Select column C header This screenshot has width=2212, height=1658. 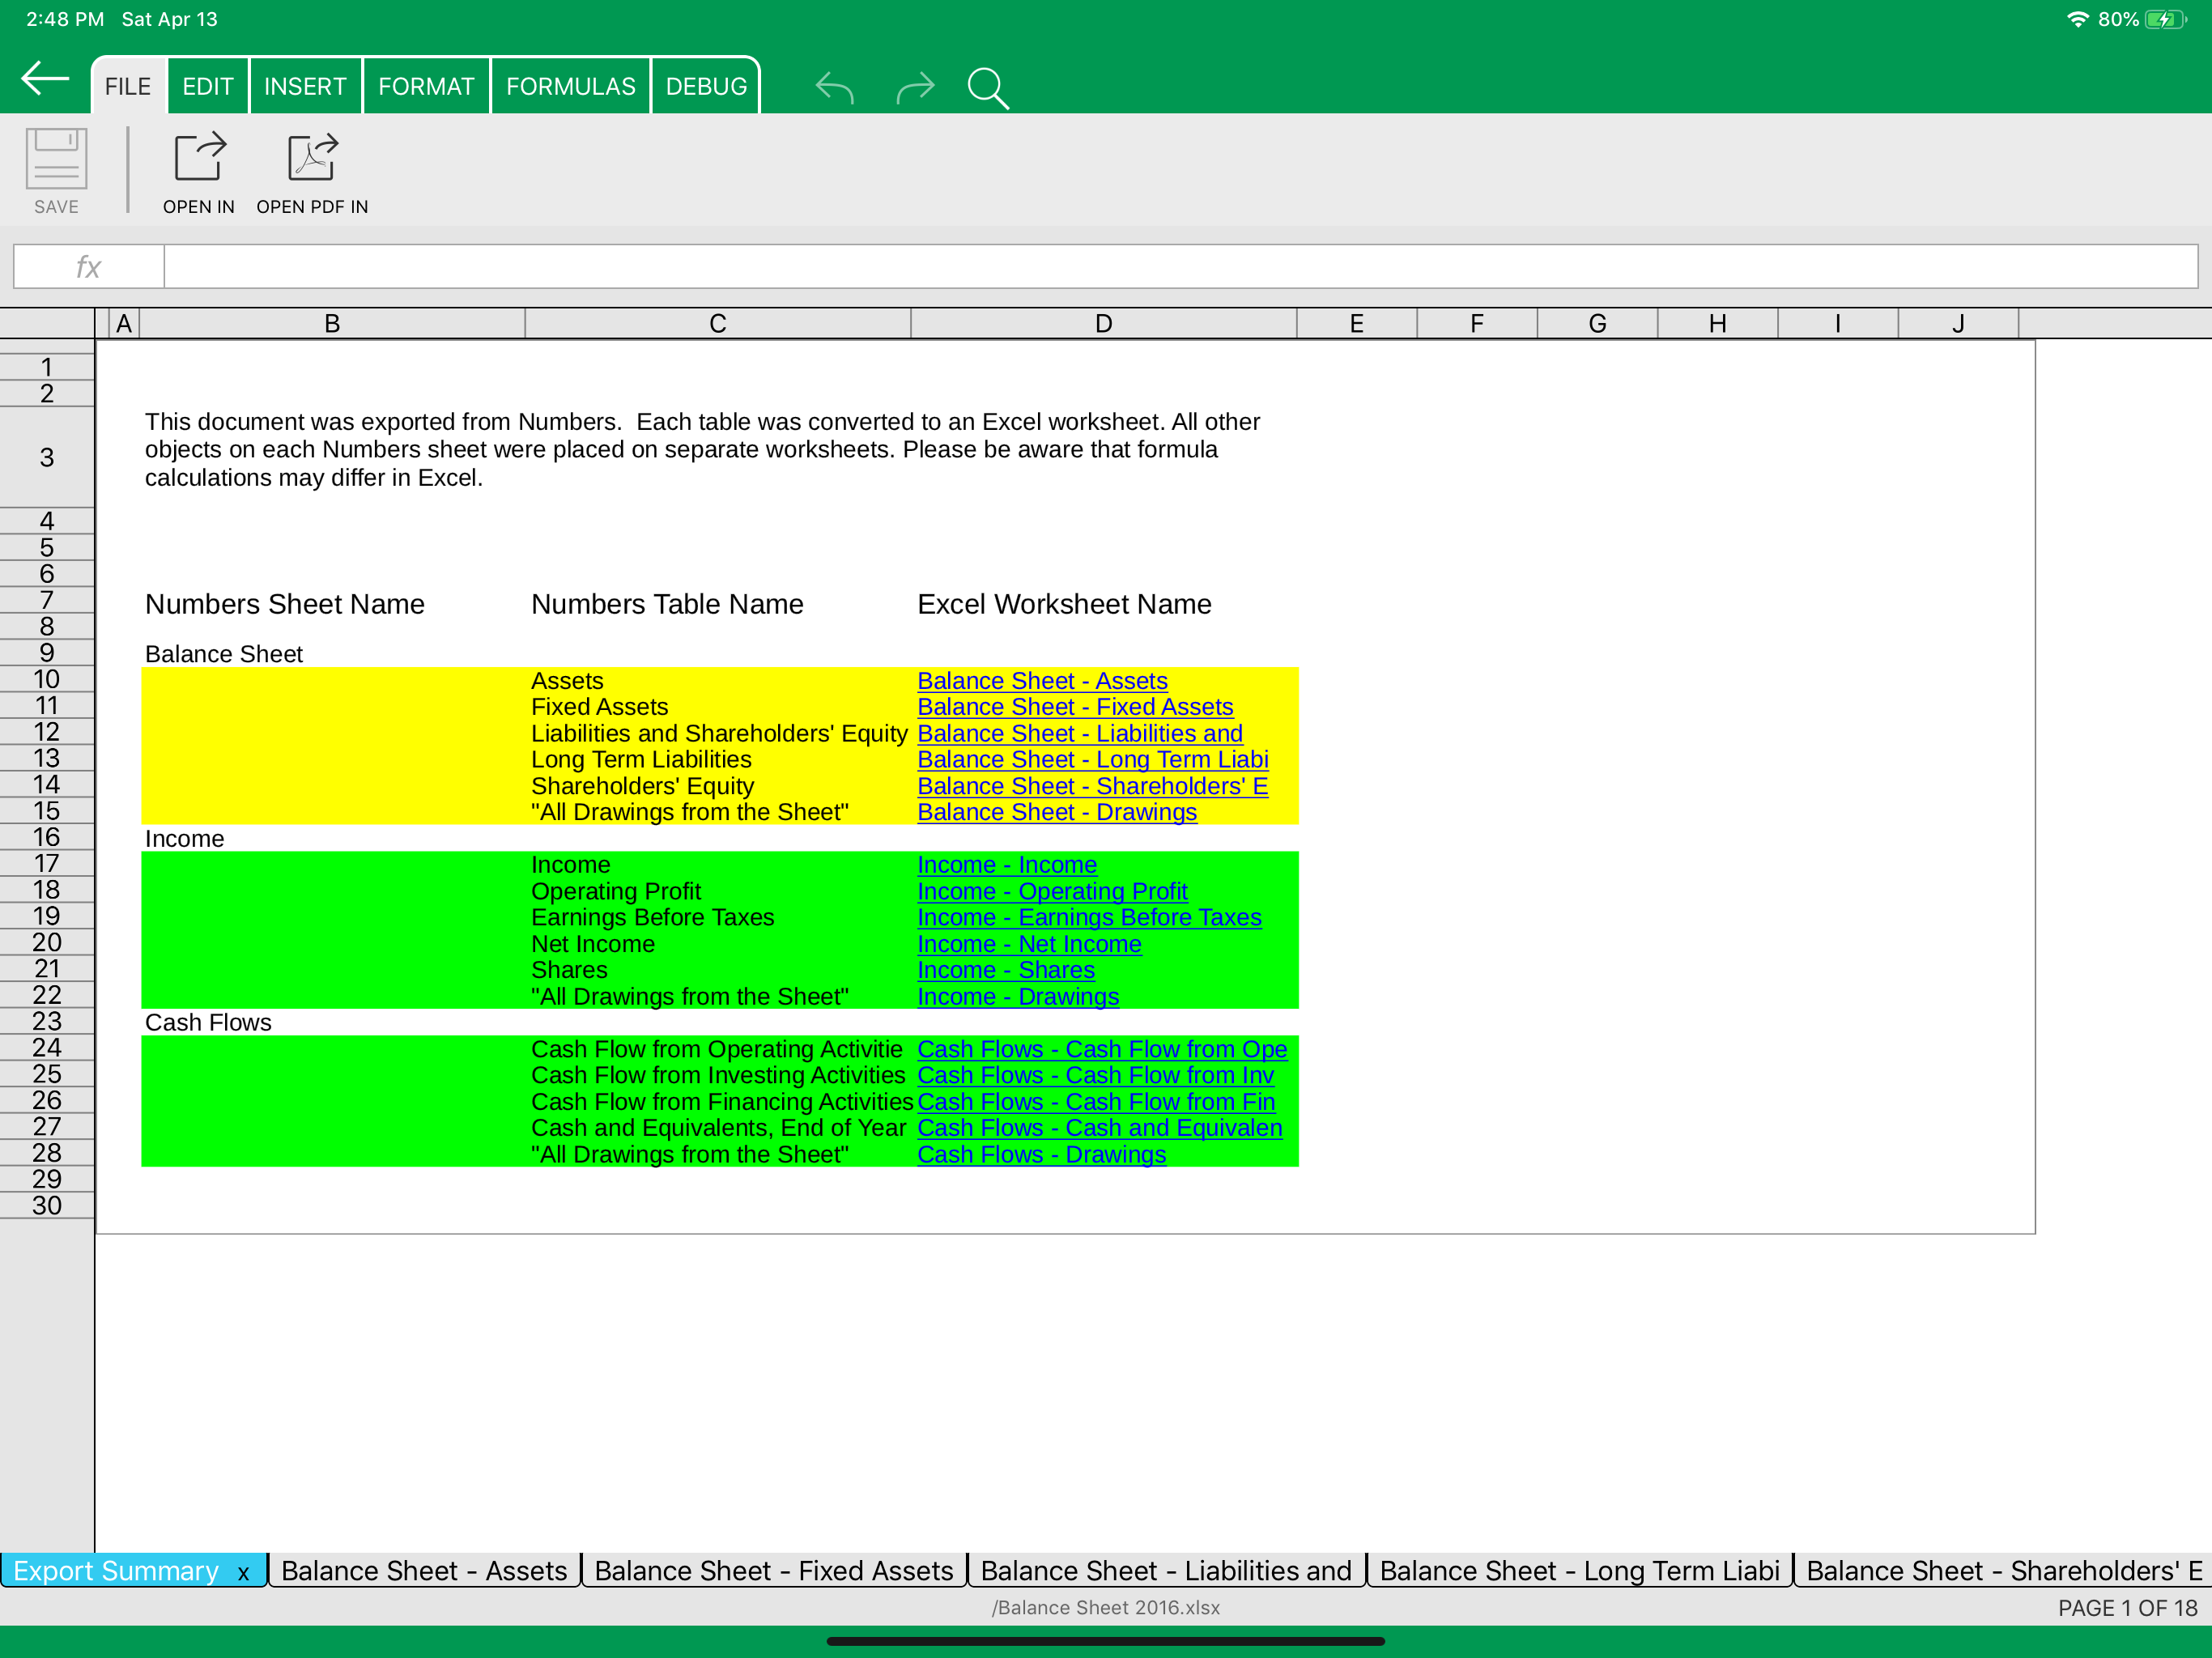[x=718, y=324]
